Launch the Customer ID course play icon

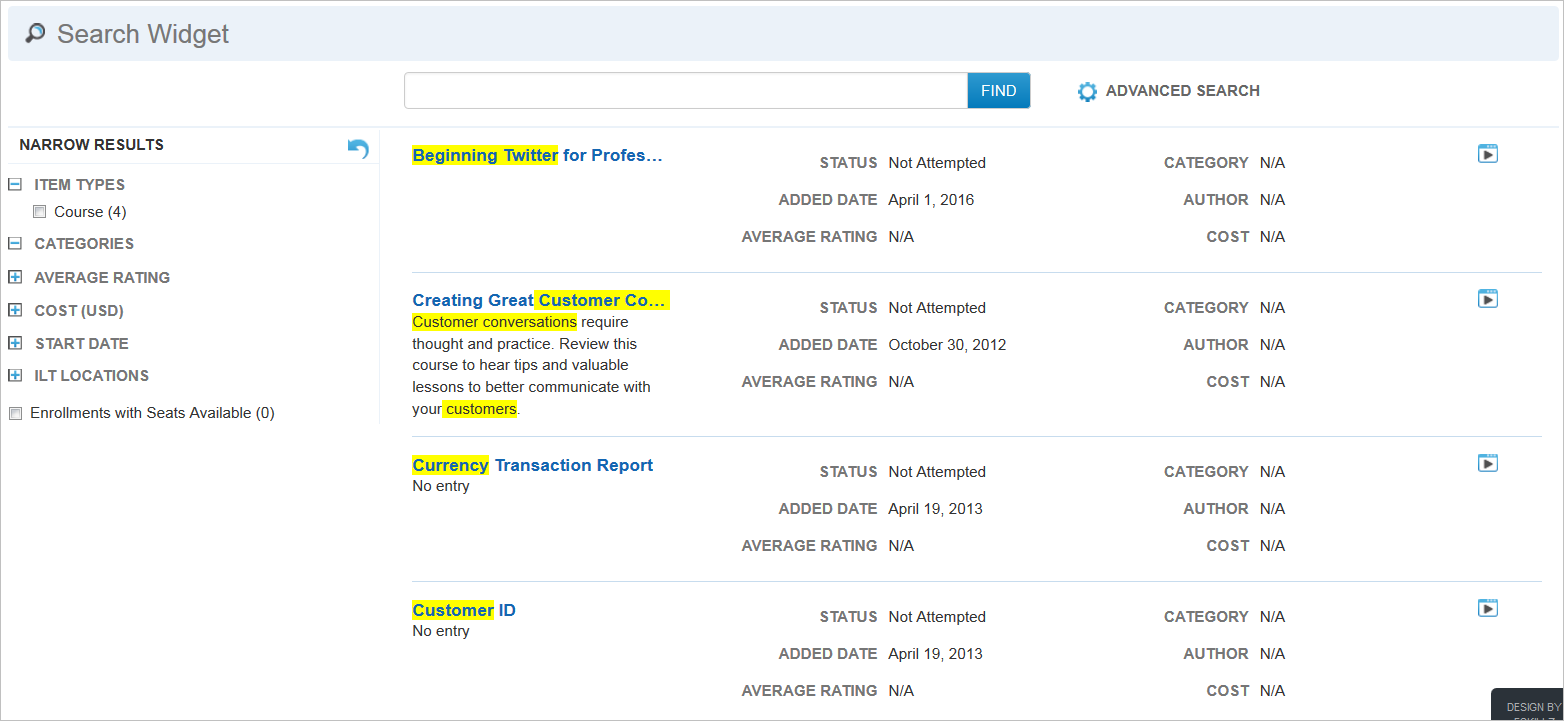1488,608
